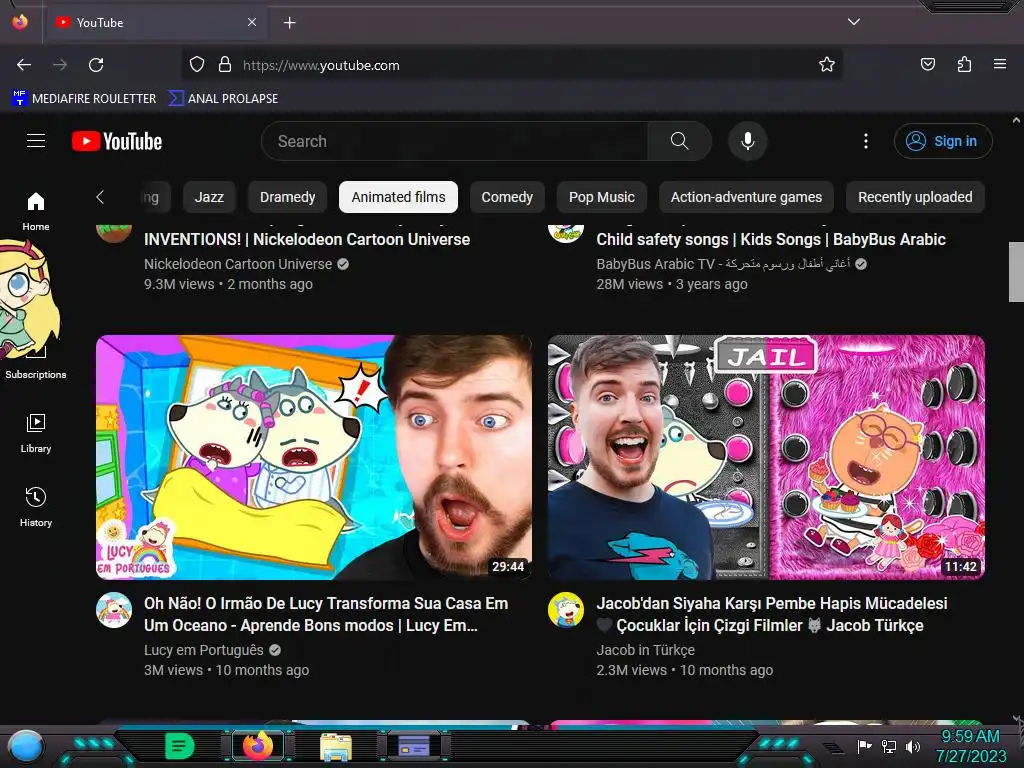Image resolution: width=1024 pixels, height=768 pixels.
Task: Open Nickelodeon Cartoon Universe channel link
Action: (238, 264)
